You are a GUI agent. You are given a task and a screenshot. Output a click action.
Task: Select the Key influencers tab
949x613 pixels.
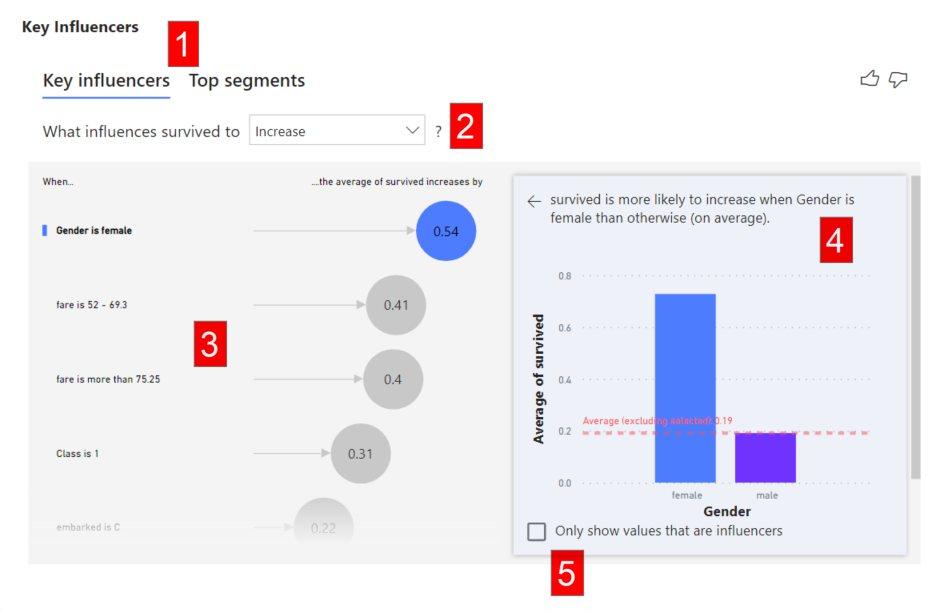point(105,80)
